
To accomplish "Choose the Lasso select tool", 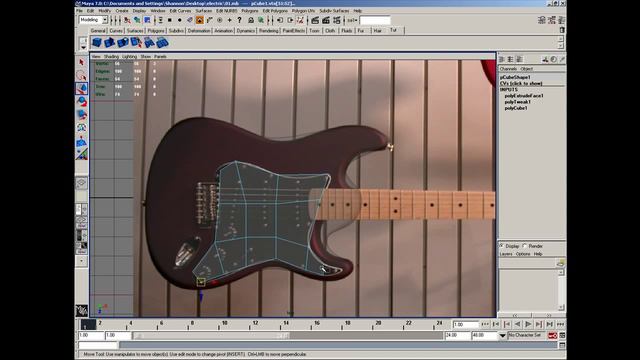I will pos(81,76).
